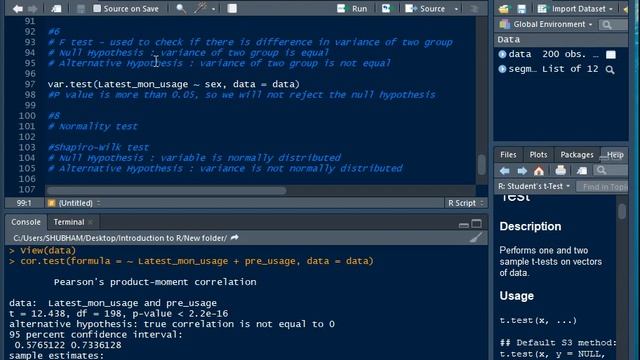Viewport: 640px width, 360px height.
Task: Go forward to next source location
Action: click(33, 9)
